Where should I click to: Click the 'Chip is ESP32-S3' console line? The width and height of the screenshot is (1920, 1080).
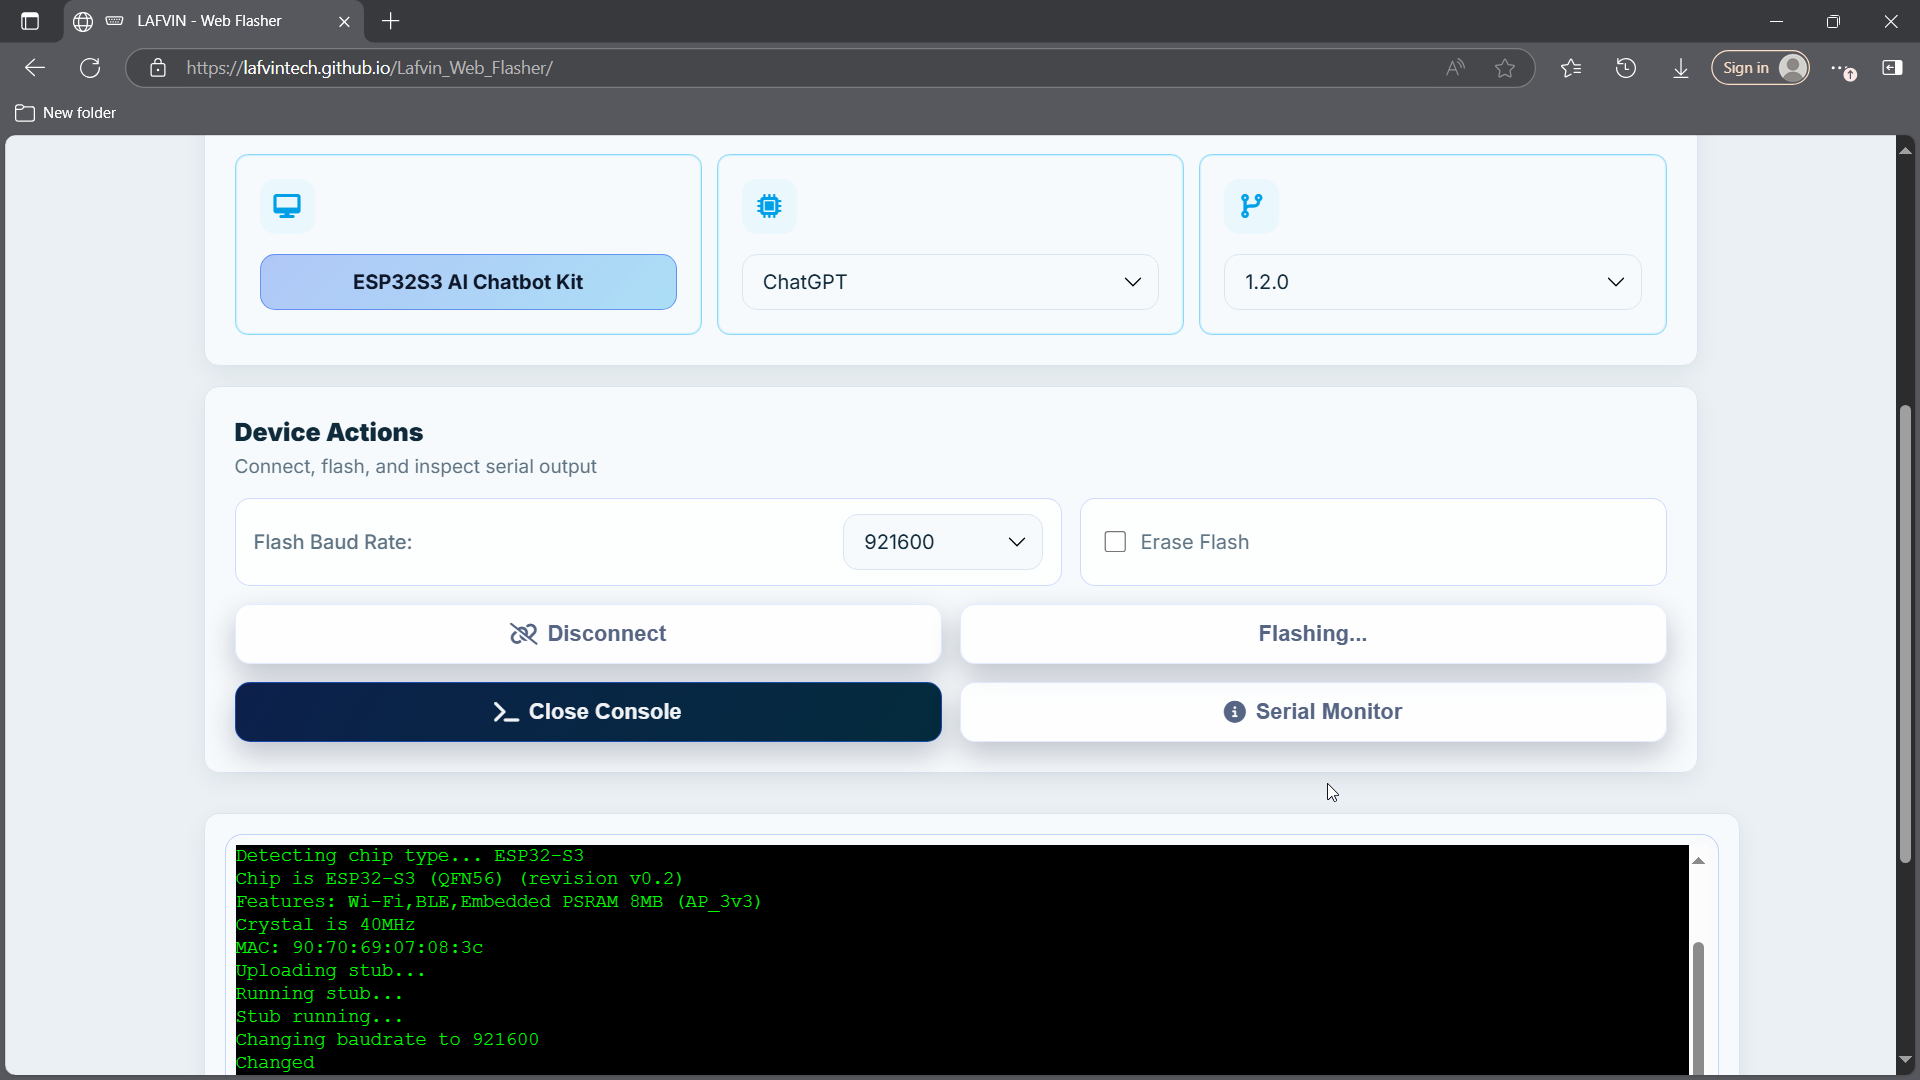tap(460, 879)
